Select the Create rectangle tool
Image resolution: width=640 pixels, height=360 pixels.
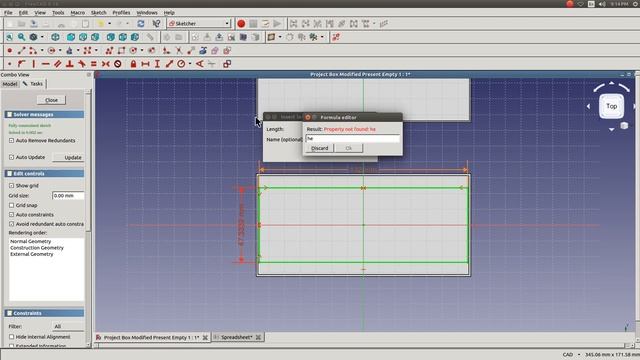click(121, 51)
